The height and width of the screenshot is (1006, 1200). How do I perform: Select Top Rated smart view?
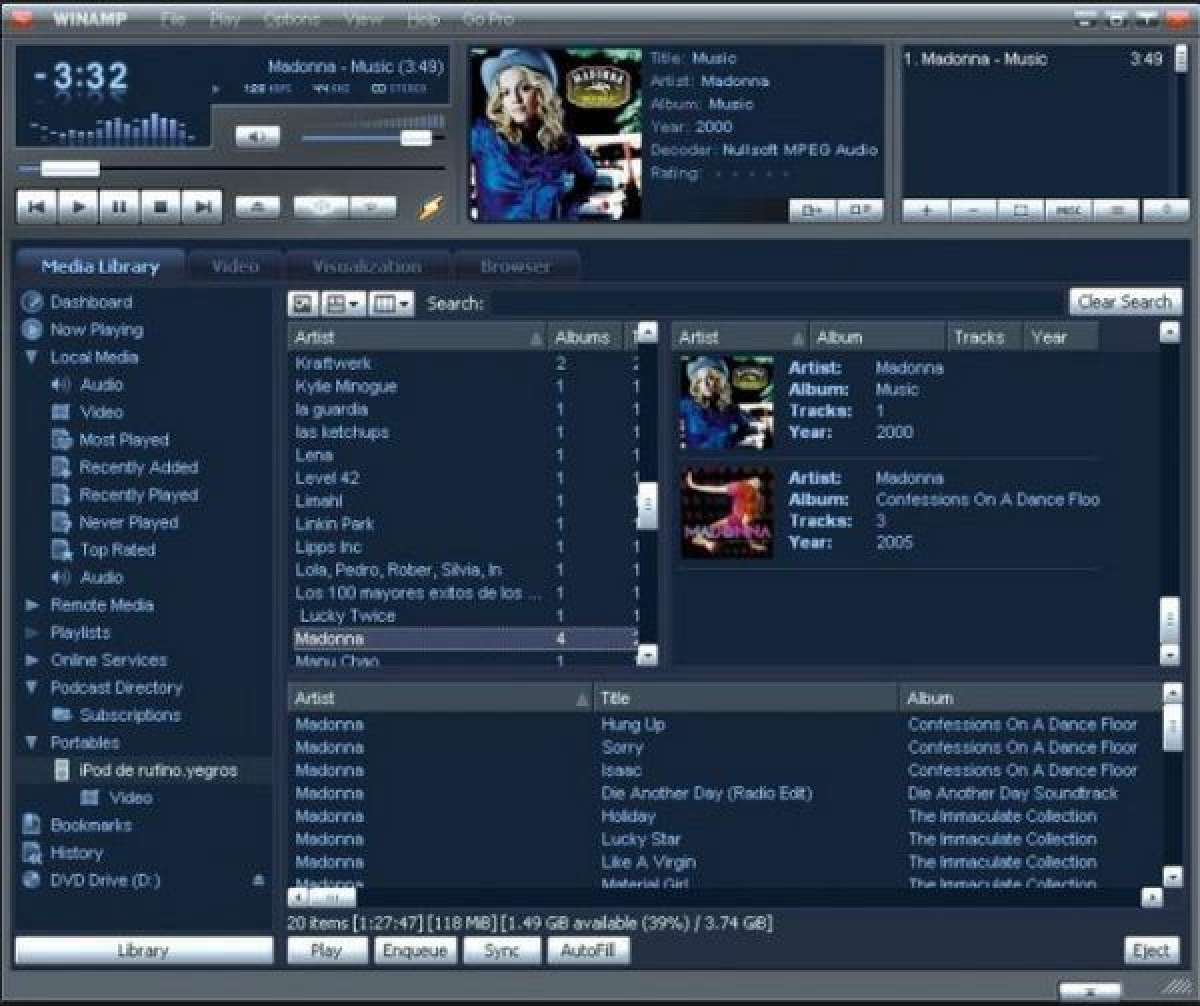click(118, 550)
